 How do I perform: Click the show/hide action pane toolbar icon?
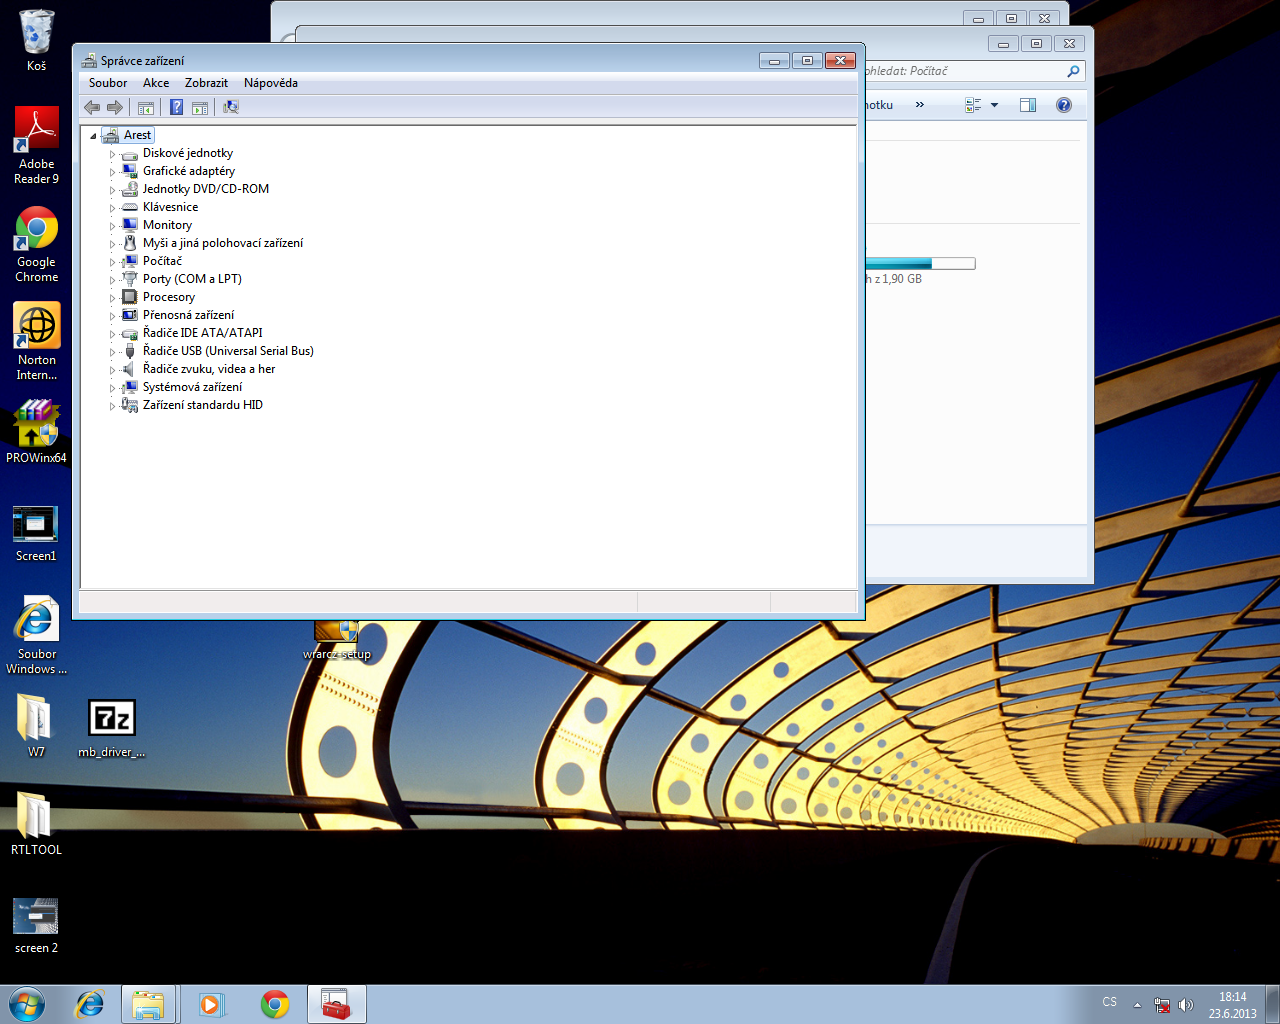[200, 107]
